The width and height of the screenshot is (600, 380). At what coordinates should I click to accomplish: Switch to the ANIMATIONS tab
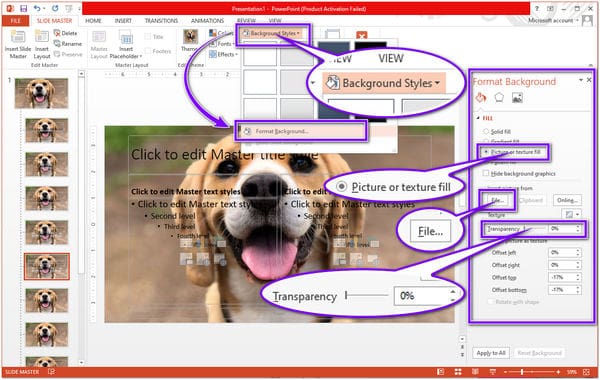coord(207,21)
